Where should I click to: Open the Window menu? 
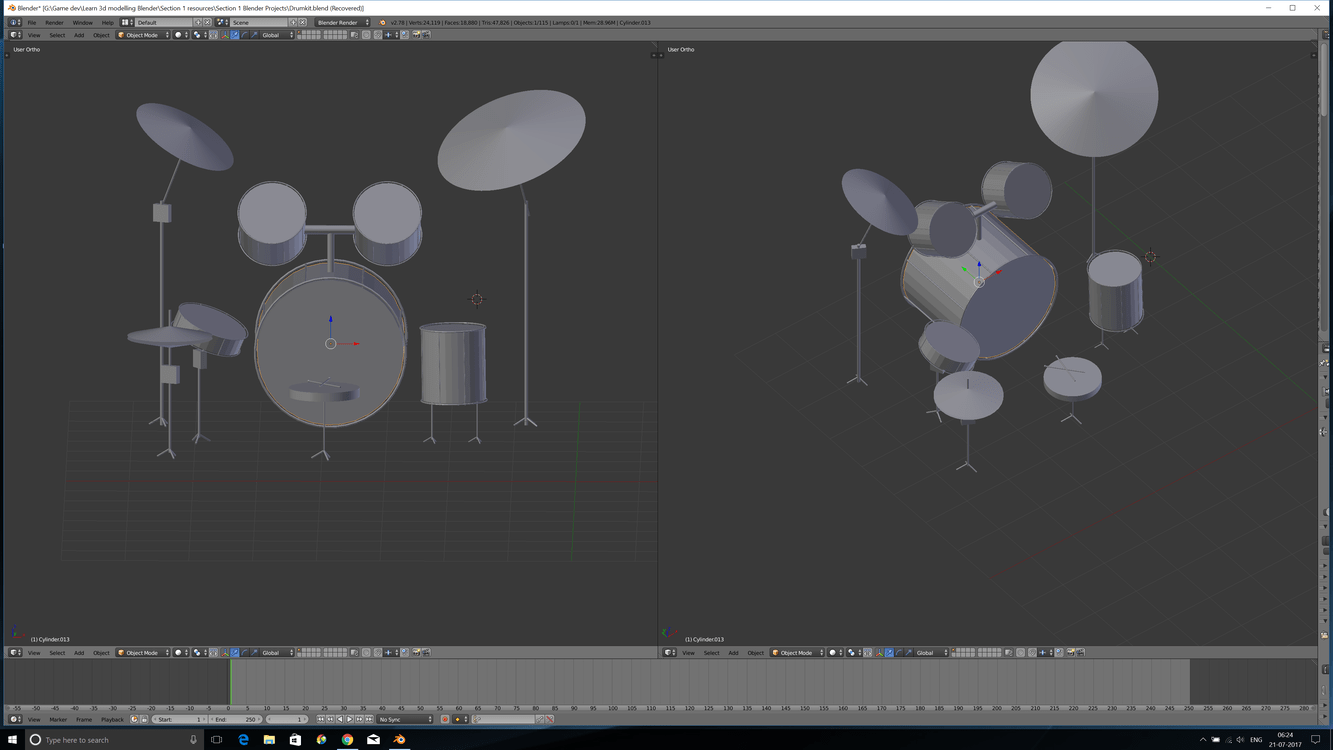click(x=82, y=22)
